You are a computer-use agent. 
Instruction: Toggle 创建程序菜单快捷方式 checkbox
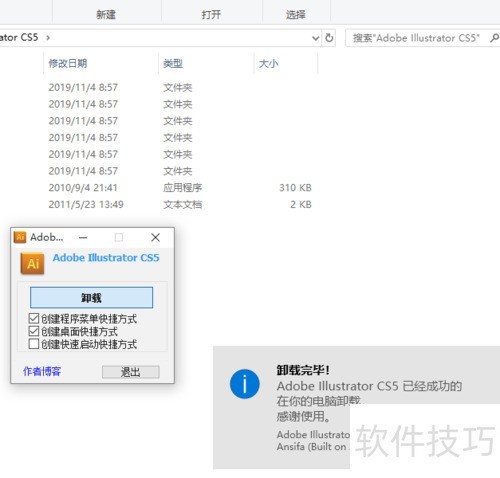pos(34,318)
